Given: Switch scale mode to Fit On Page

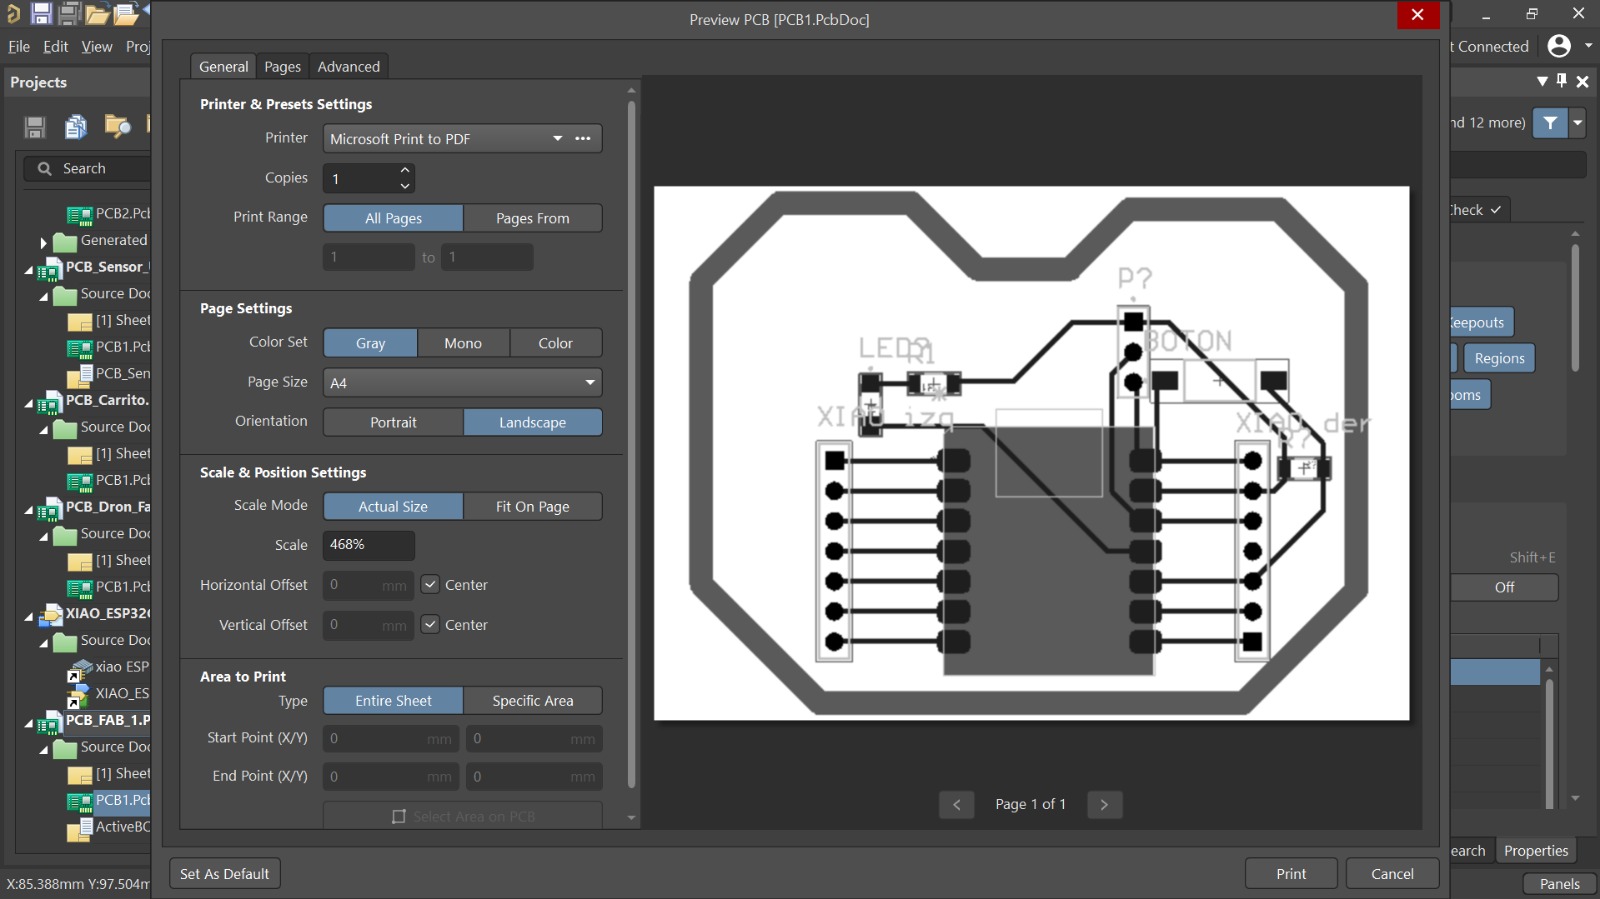Looking at the screenshot, I should point(533,506).
